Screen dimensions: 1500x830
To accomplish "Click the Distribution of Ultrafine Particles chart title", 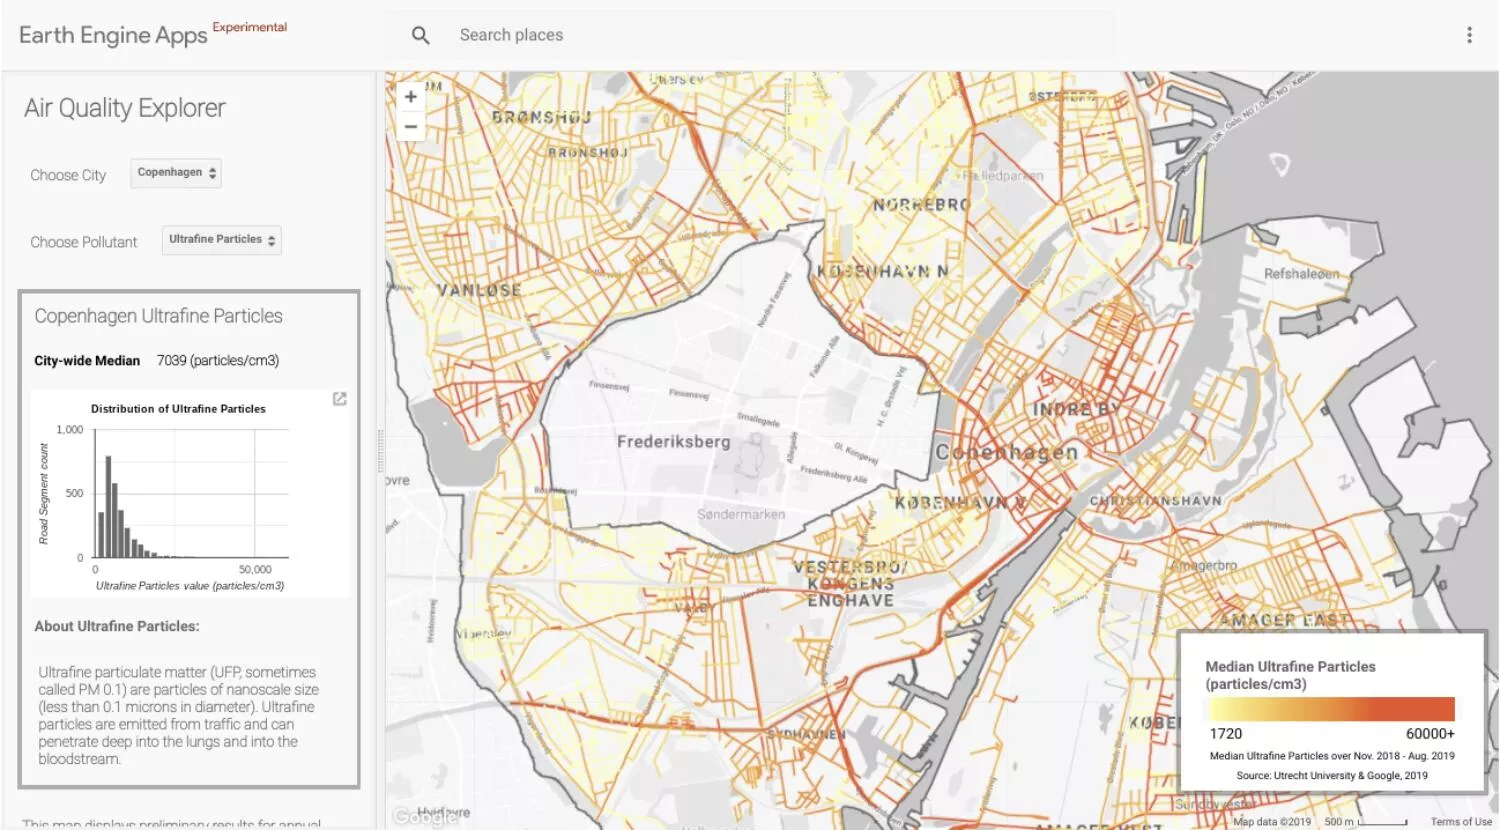I will [x=178, y=409].
